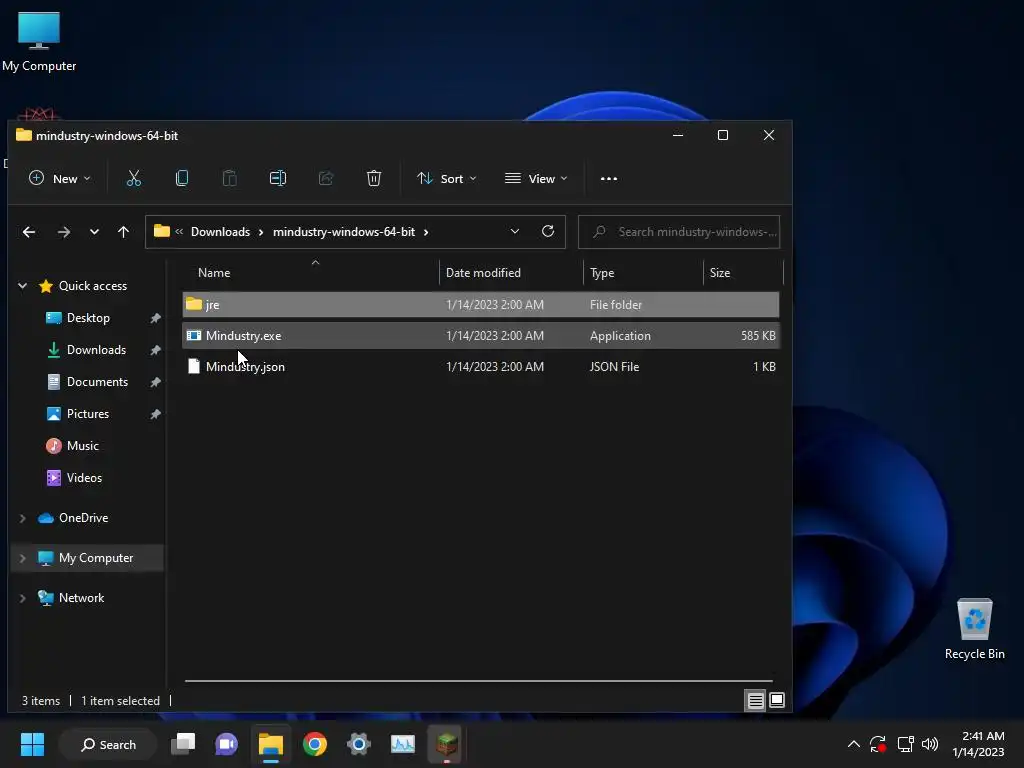
Task: Open the monitor graph app on taskbar
Action: coord(403,744)
